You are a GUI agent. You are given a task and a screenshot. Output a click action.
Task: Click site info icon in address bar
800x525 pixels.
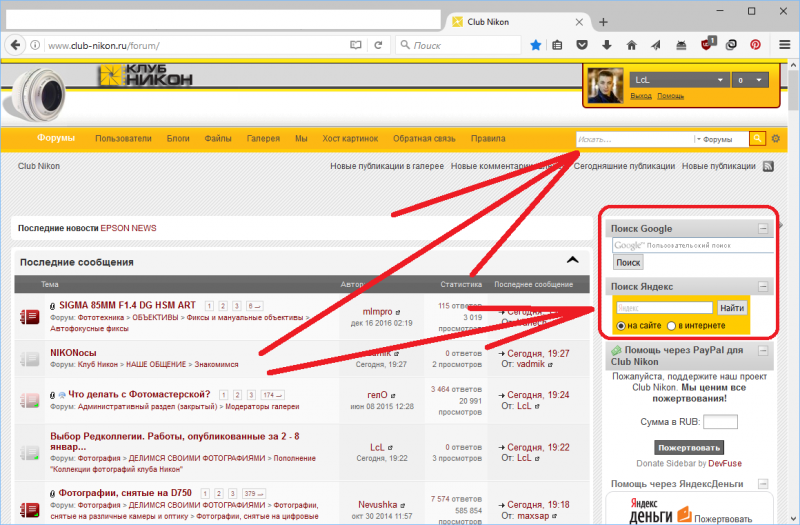(35, 45)
